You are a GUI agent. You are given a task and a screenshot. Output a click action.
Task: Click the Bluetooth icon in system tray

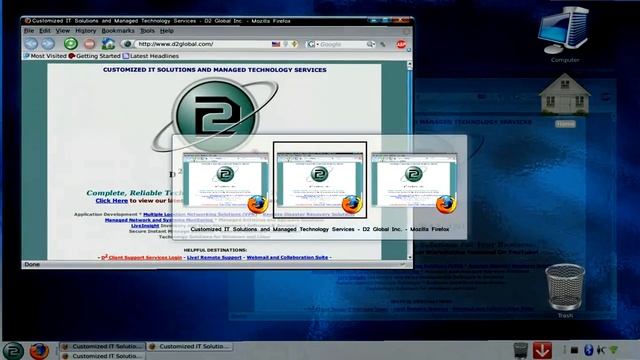[588, 350]
